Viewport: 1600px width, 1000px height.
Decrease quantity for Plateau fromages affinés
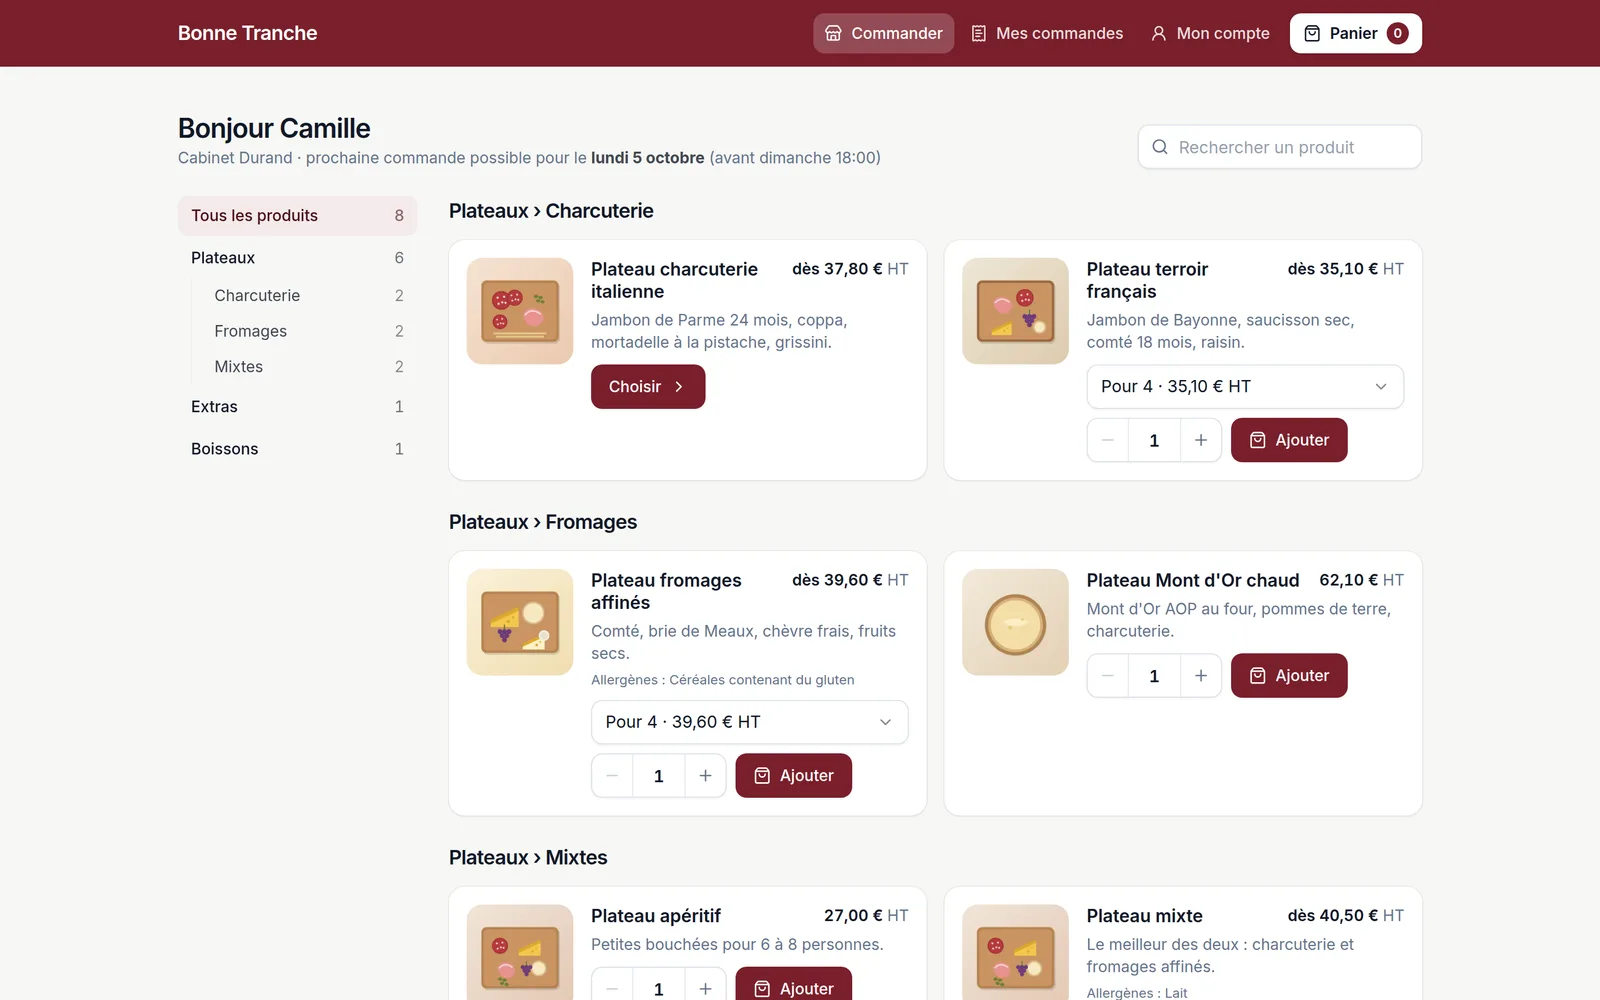point(612,776)
